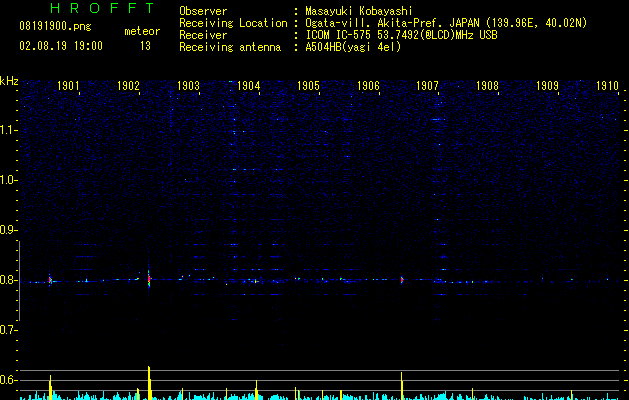Viewport: 629px width, 400px height.
Task: Click the 0.6 kHz axis label
Action: [x=8, y=380]
